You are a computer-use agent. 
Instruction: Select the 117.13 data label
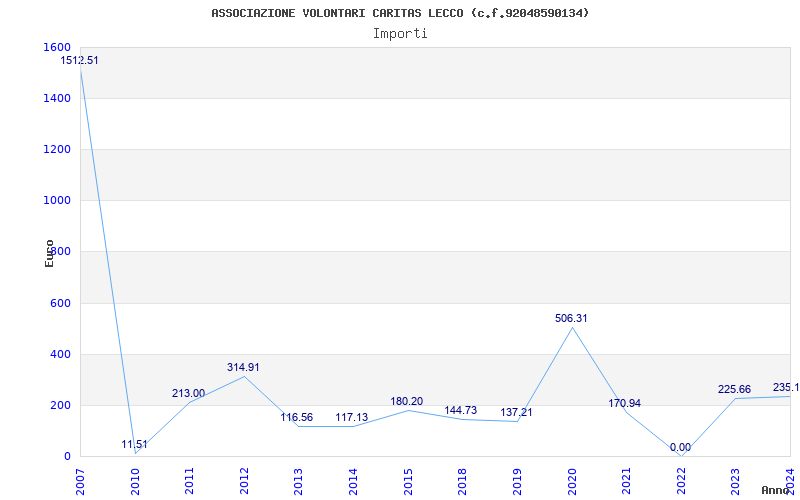[352, 417]
